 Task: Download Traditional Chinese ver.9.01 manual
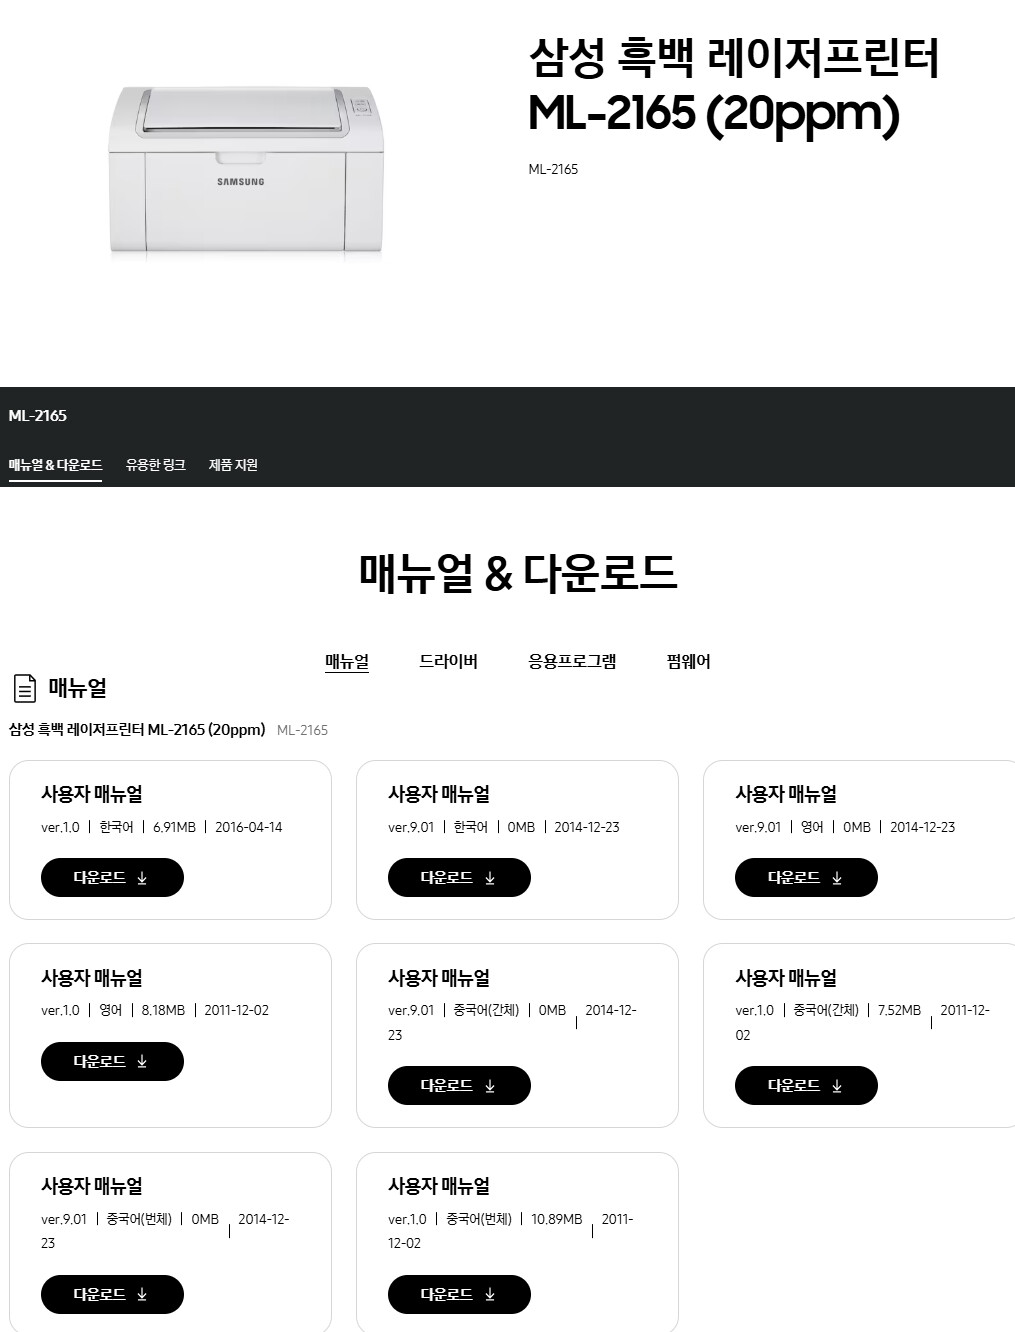tap(112, 1294)
